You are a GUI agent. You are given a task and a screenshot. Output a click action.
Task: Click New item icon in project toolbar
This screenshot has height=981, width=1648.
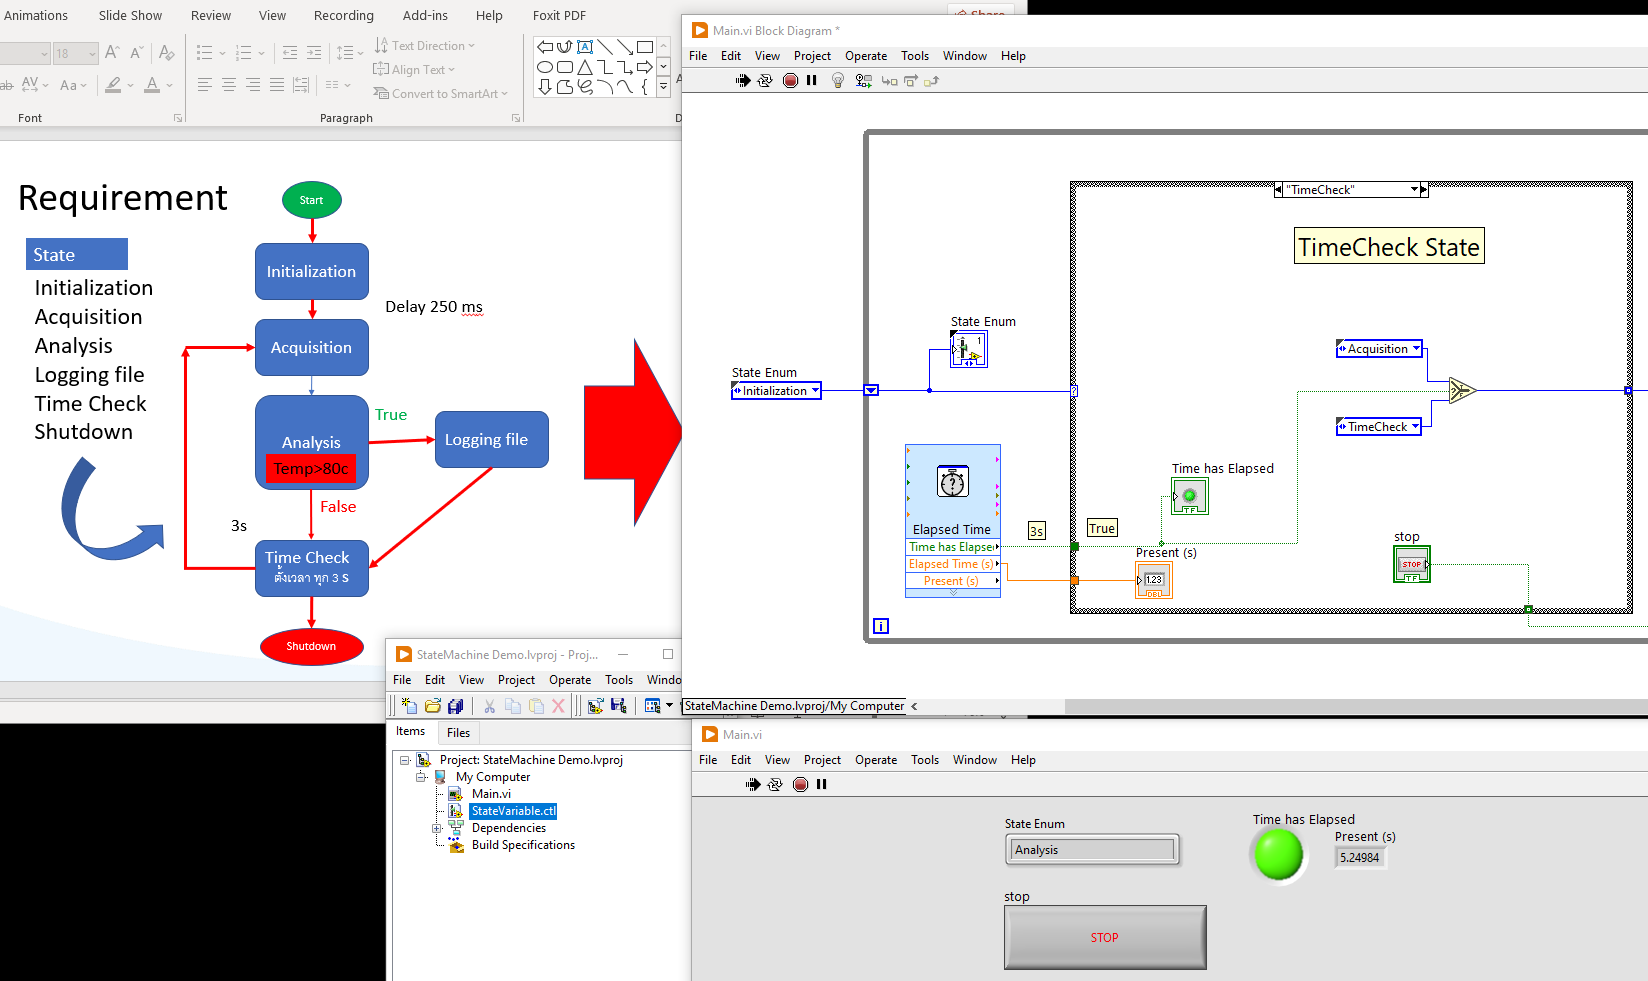point(409,706)
